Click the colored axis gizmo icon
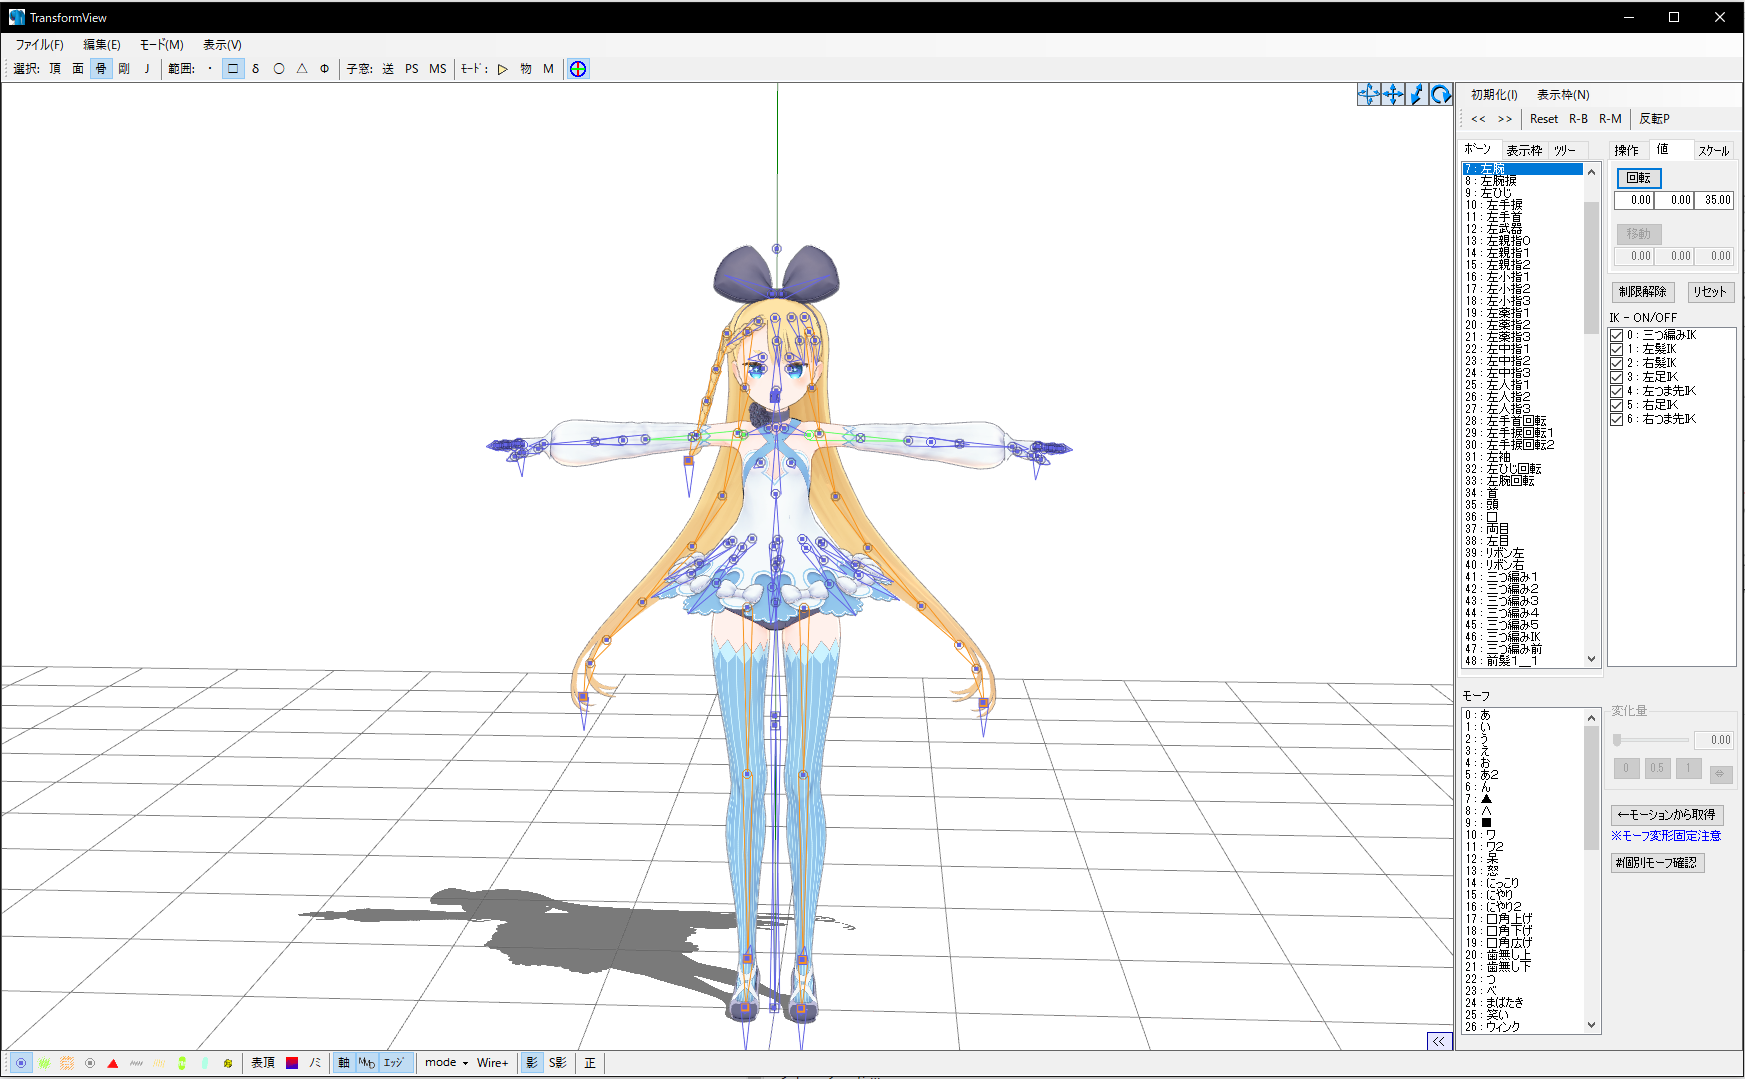The height and width of the screenshot is (1079, 1745). 578,69
